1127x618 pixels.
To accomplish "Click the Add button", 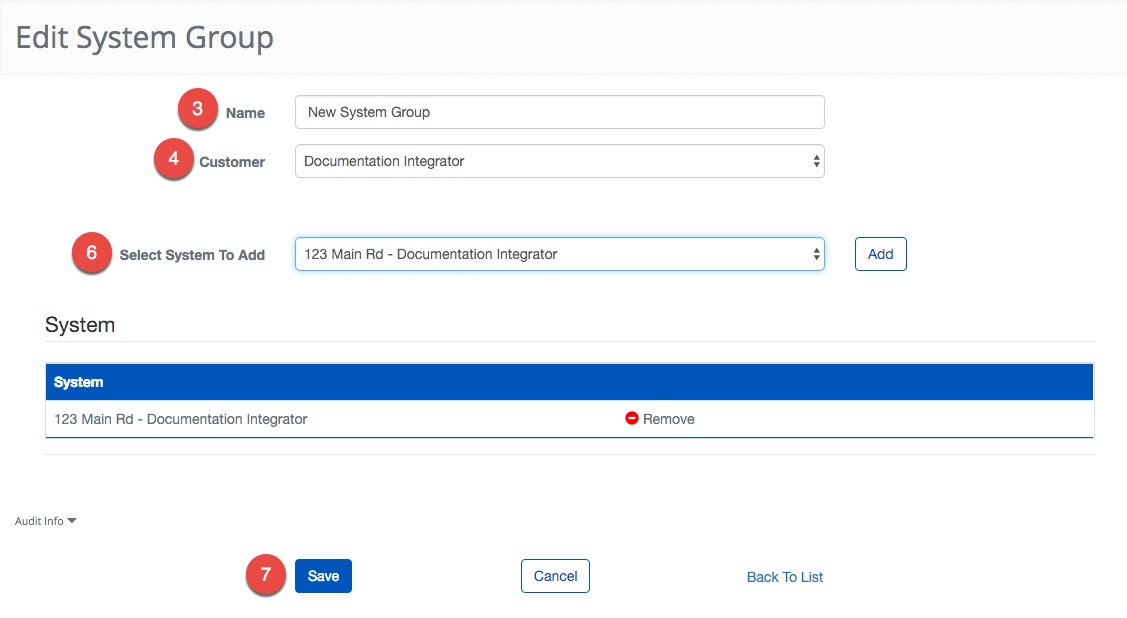I will (x=880, y=253).
